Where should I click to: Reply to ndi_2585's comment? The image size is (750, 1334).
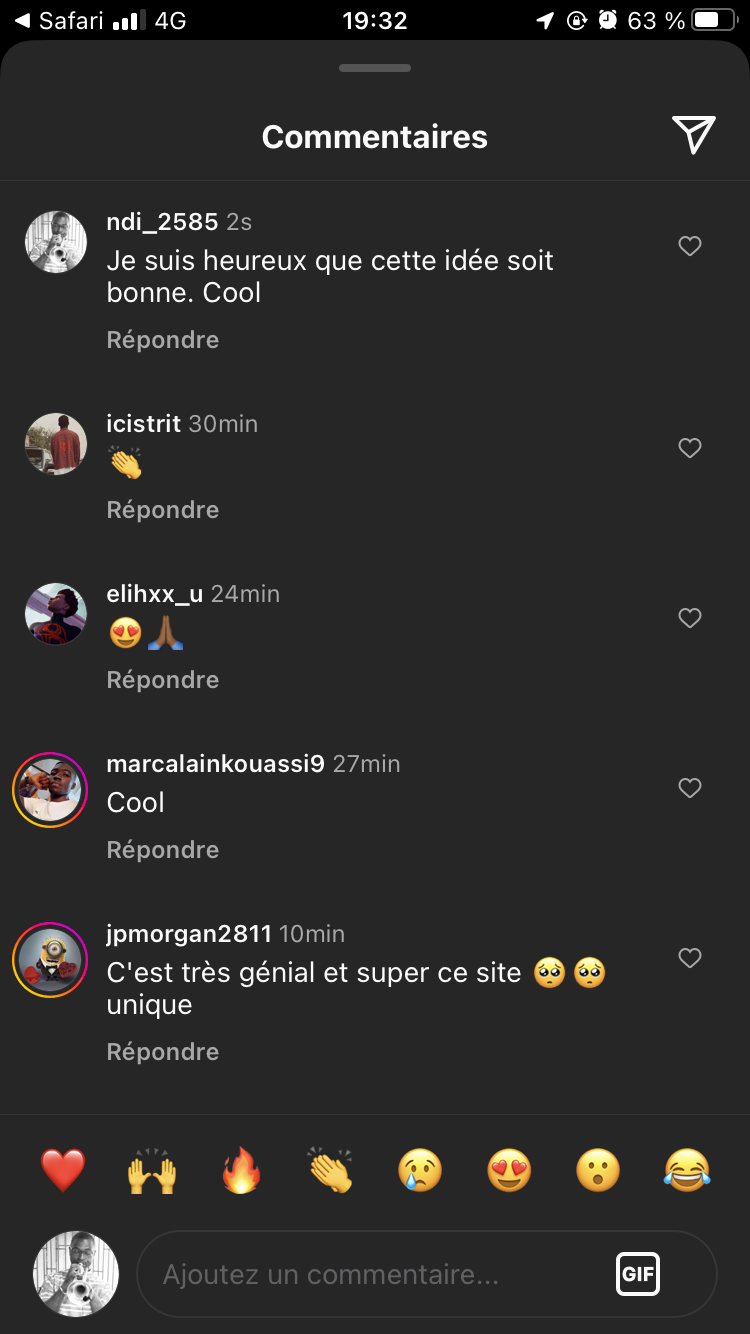(163, 340)
